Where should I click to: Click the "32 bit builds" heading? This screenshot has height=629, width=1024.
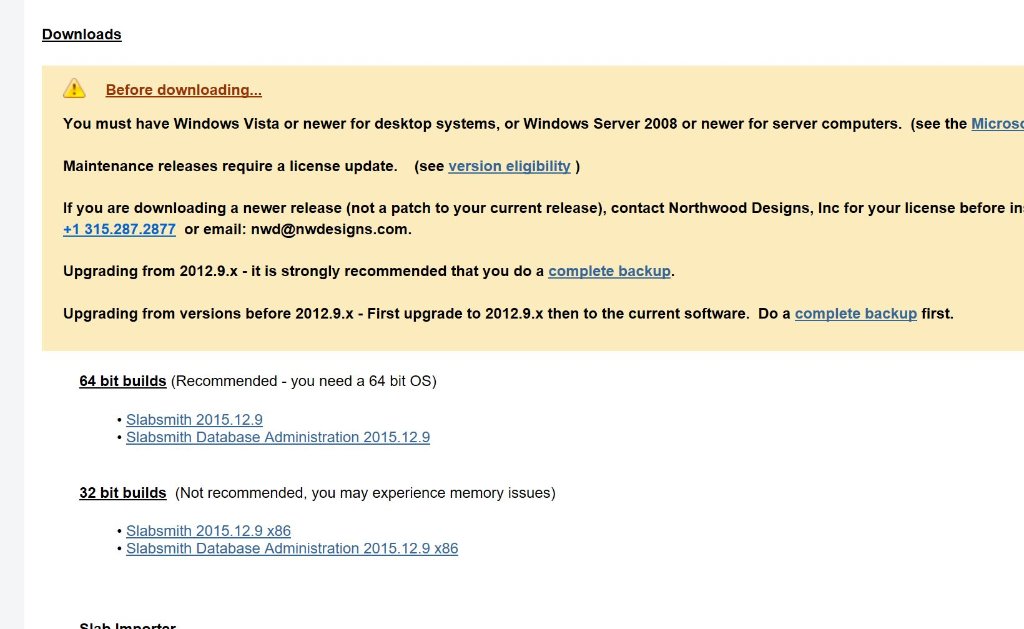point(123,492)
